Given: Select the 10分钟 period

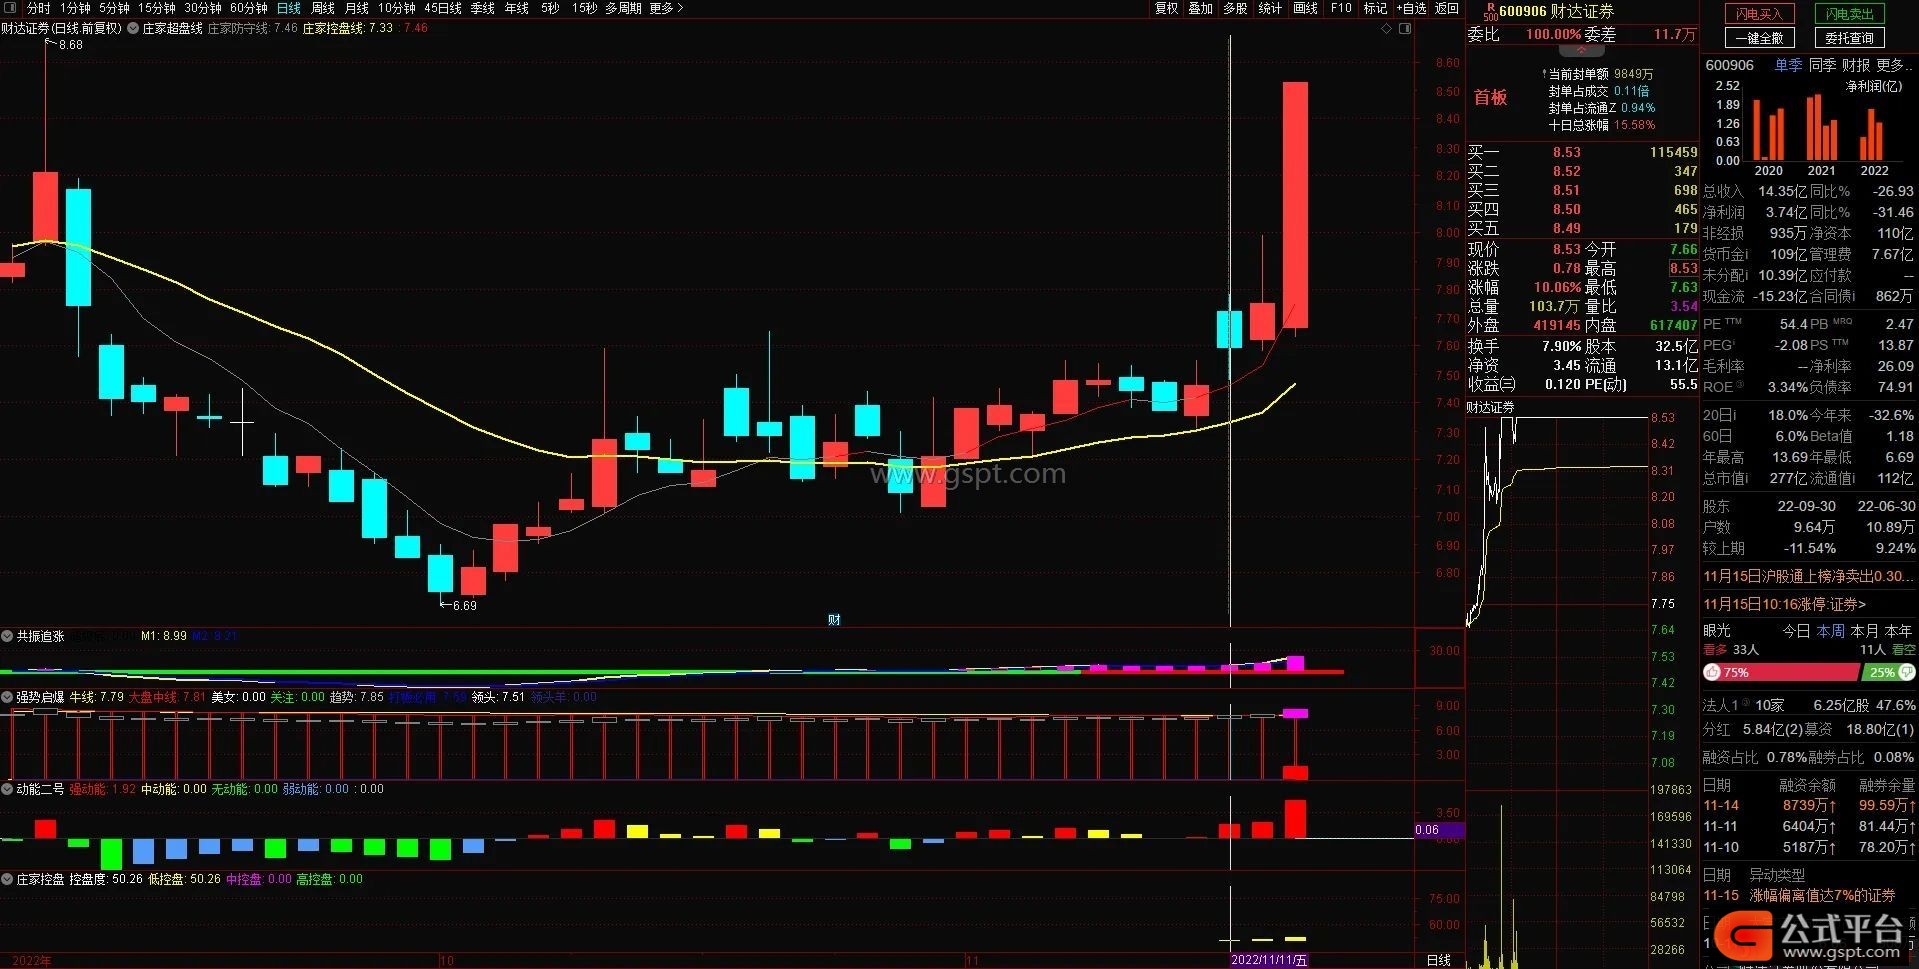Looking at the screenshot, I should [x=397, y=8].
